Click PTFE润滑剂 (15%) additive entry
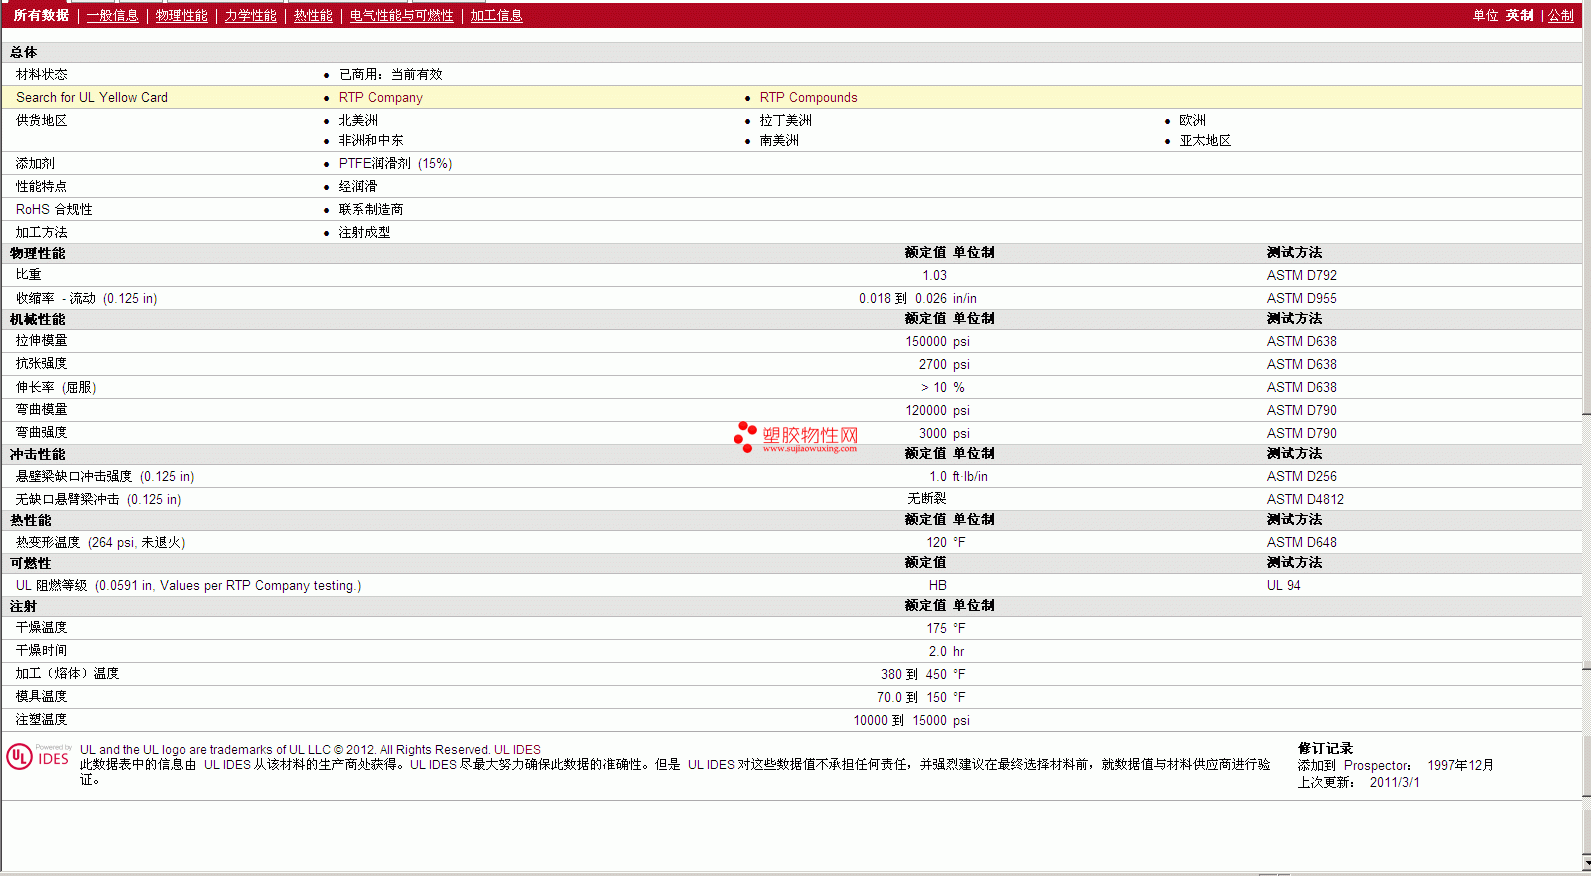The width and height of the screenshot is (1591, 876). point(395,164)
